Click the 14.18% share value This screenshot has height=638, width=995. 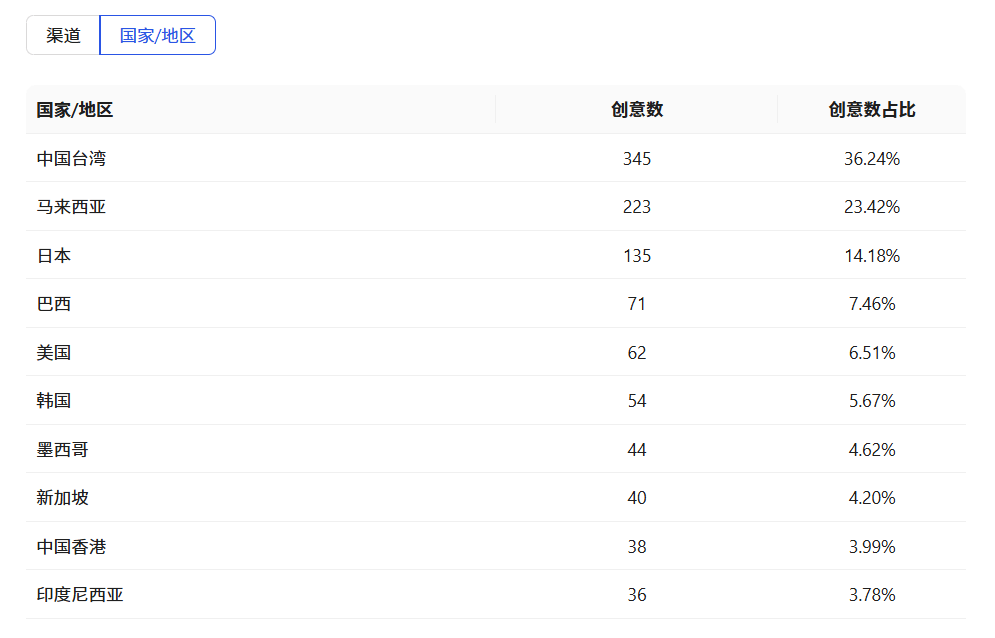click(872, 256)
